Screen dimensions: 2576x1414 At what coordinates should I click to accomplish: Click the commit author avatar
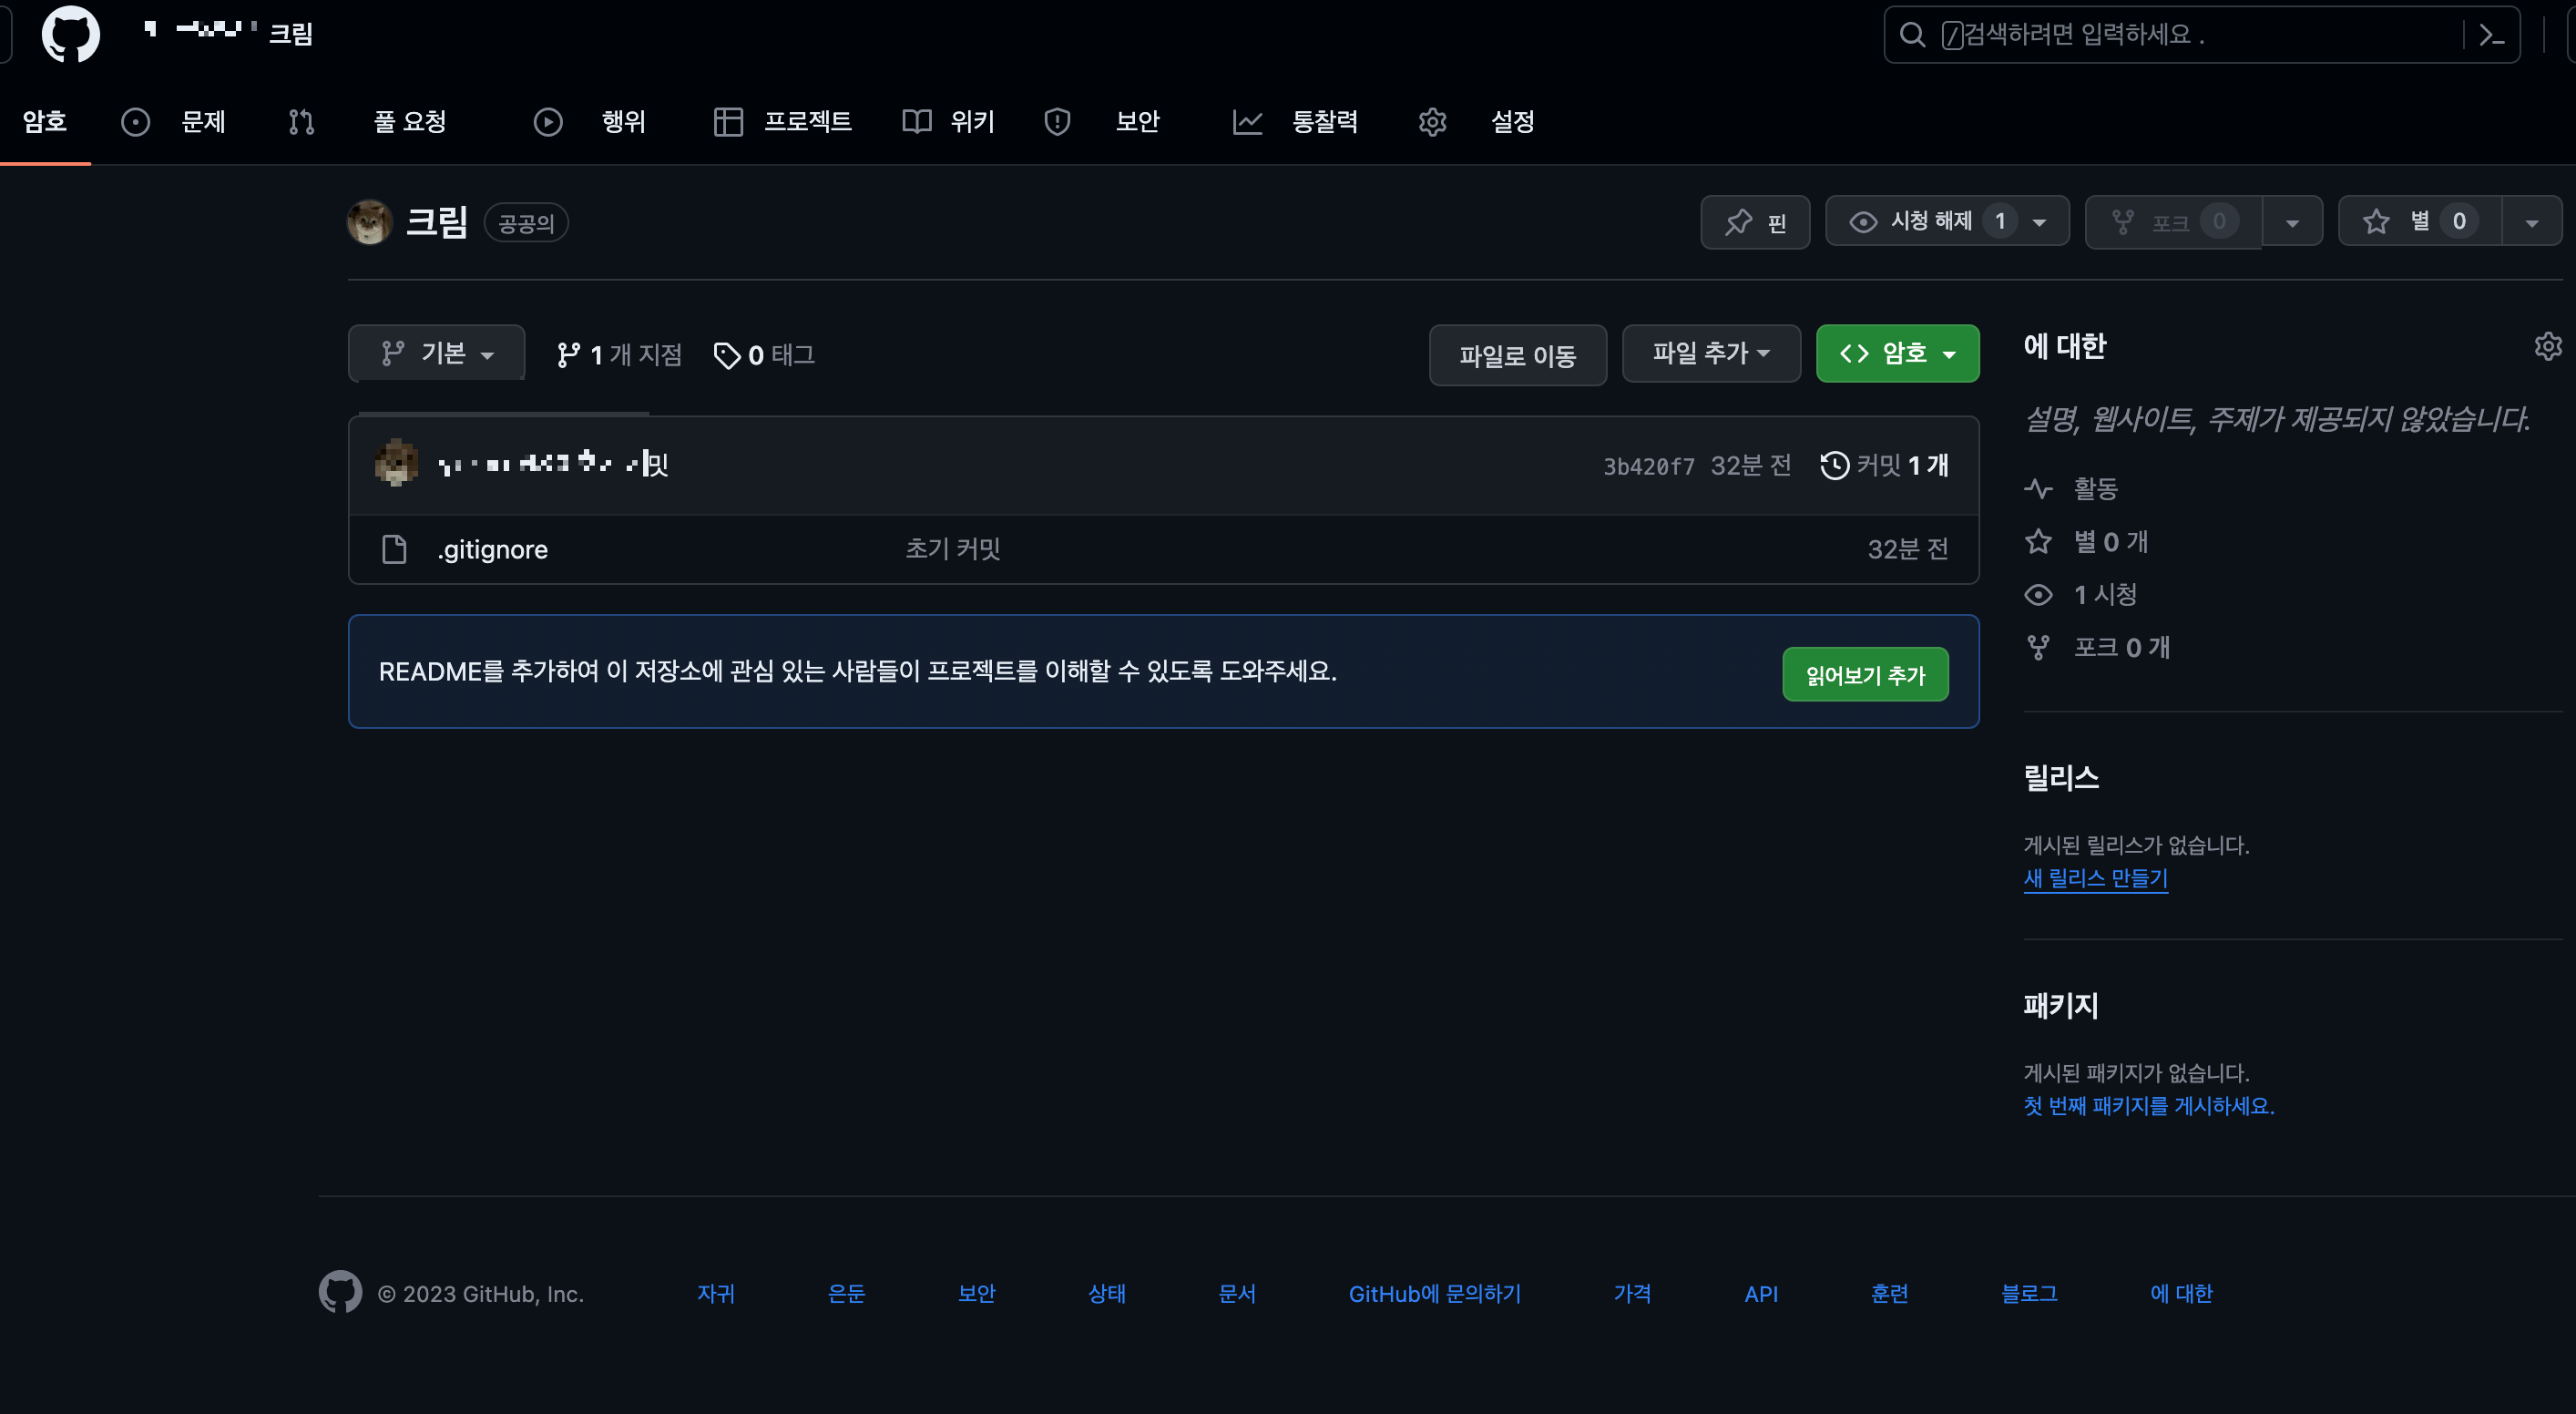pos(396,463)
